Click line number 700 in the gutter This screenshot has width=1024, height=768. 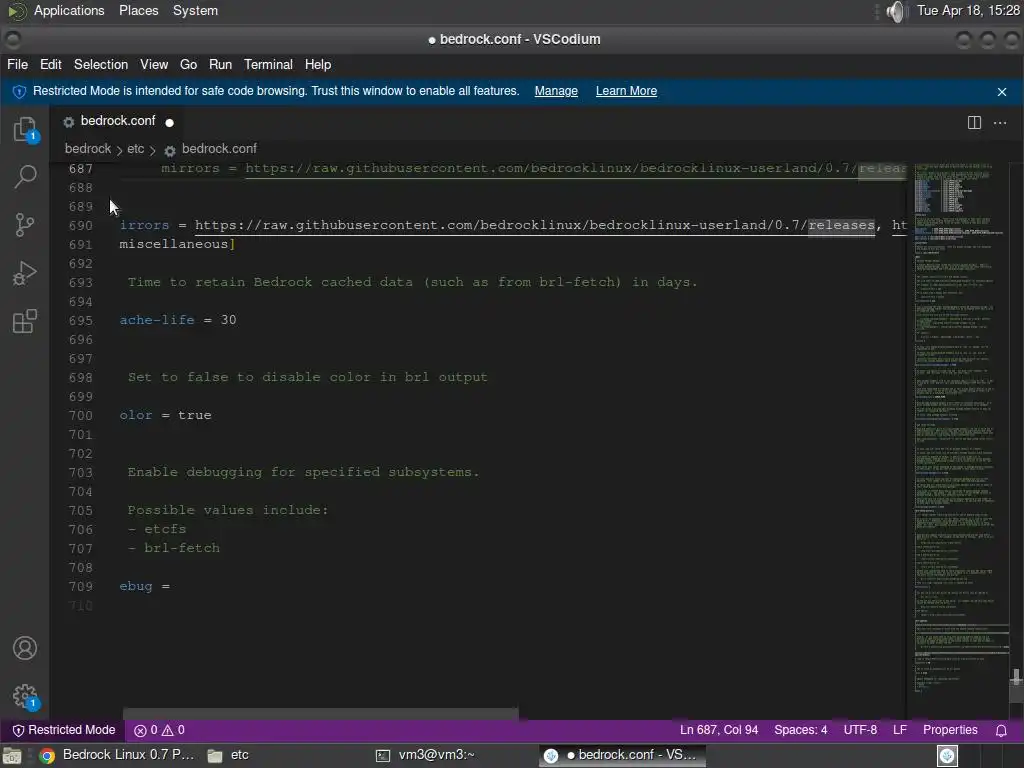click(x=81, y=416)
